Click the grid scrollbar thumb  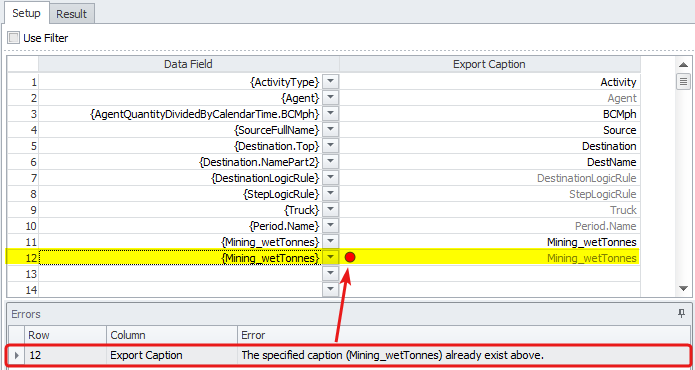coord(683,82)
